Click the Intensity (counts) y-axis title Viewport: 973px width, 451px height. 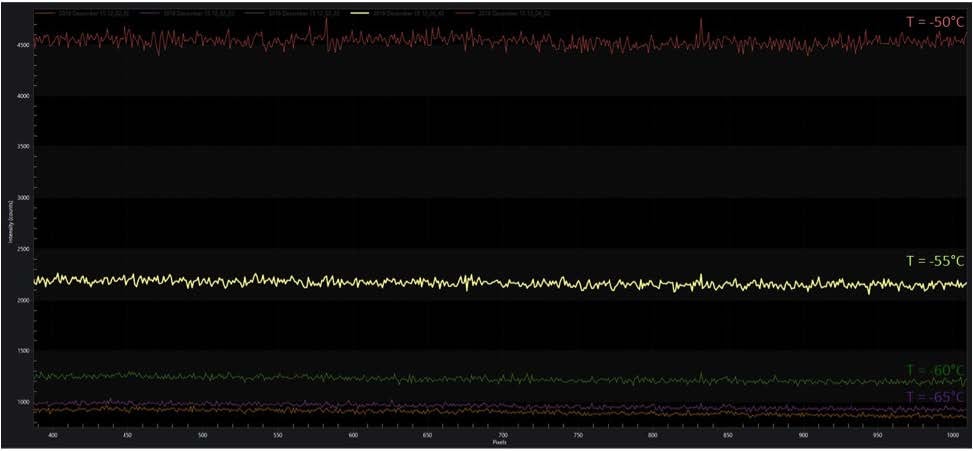pos(11,223)
